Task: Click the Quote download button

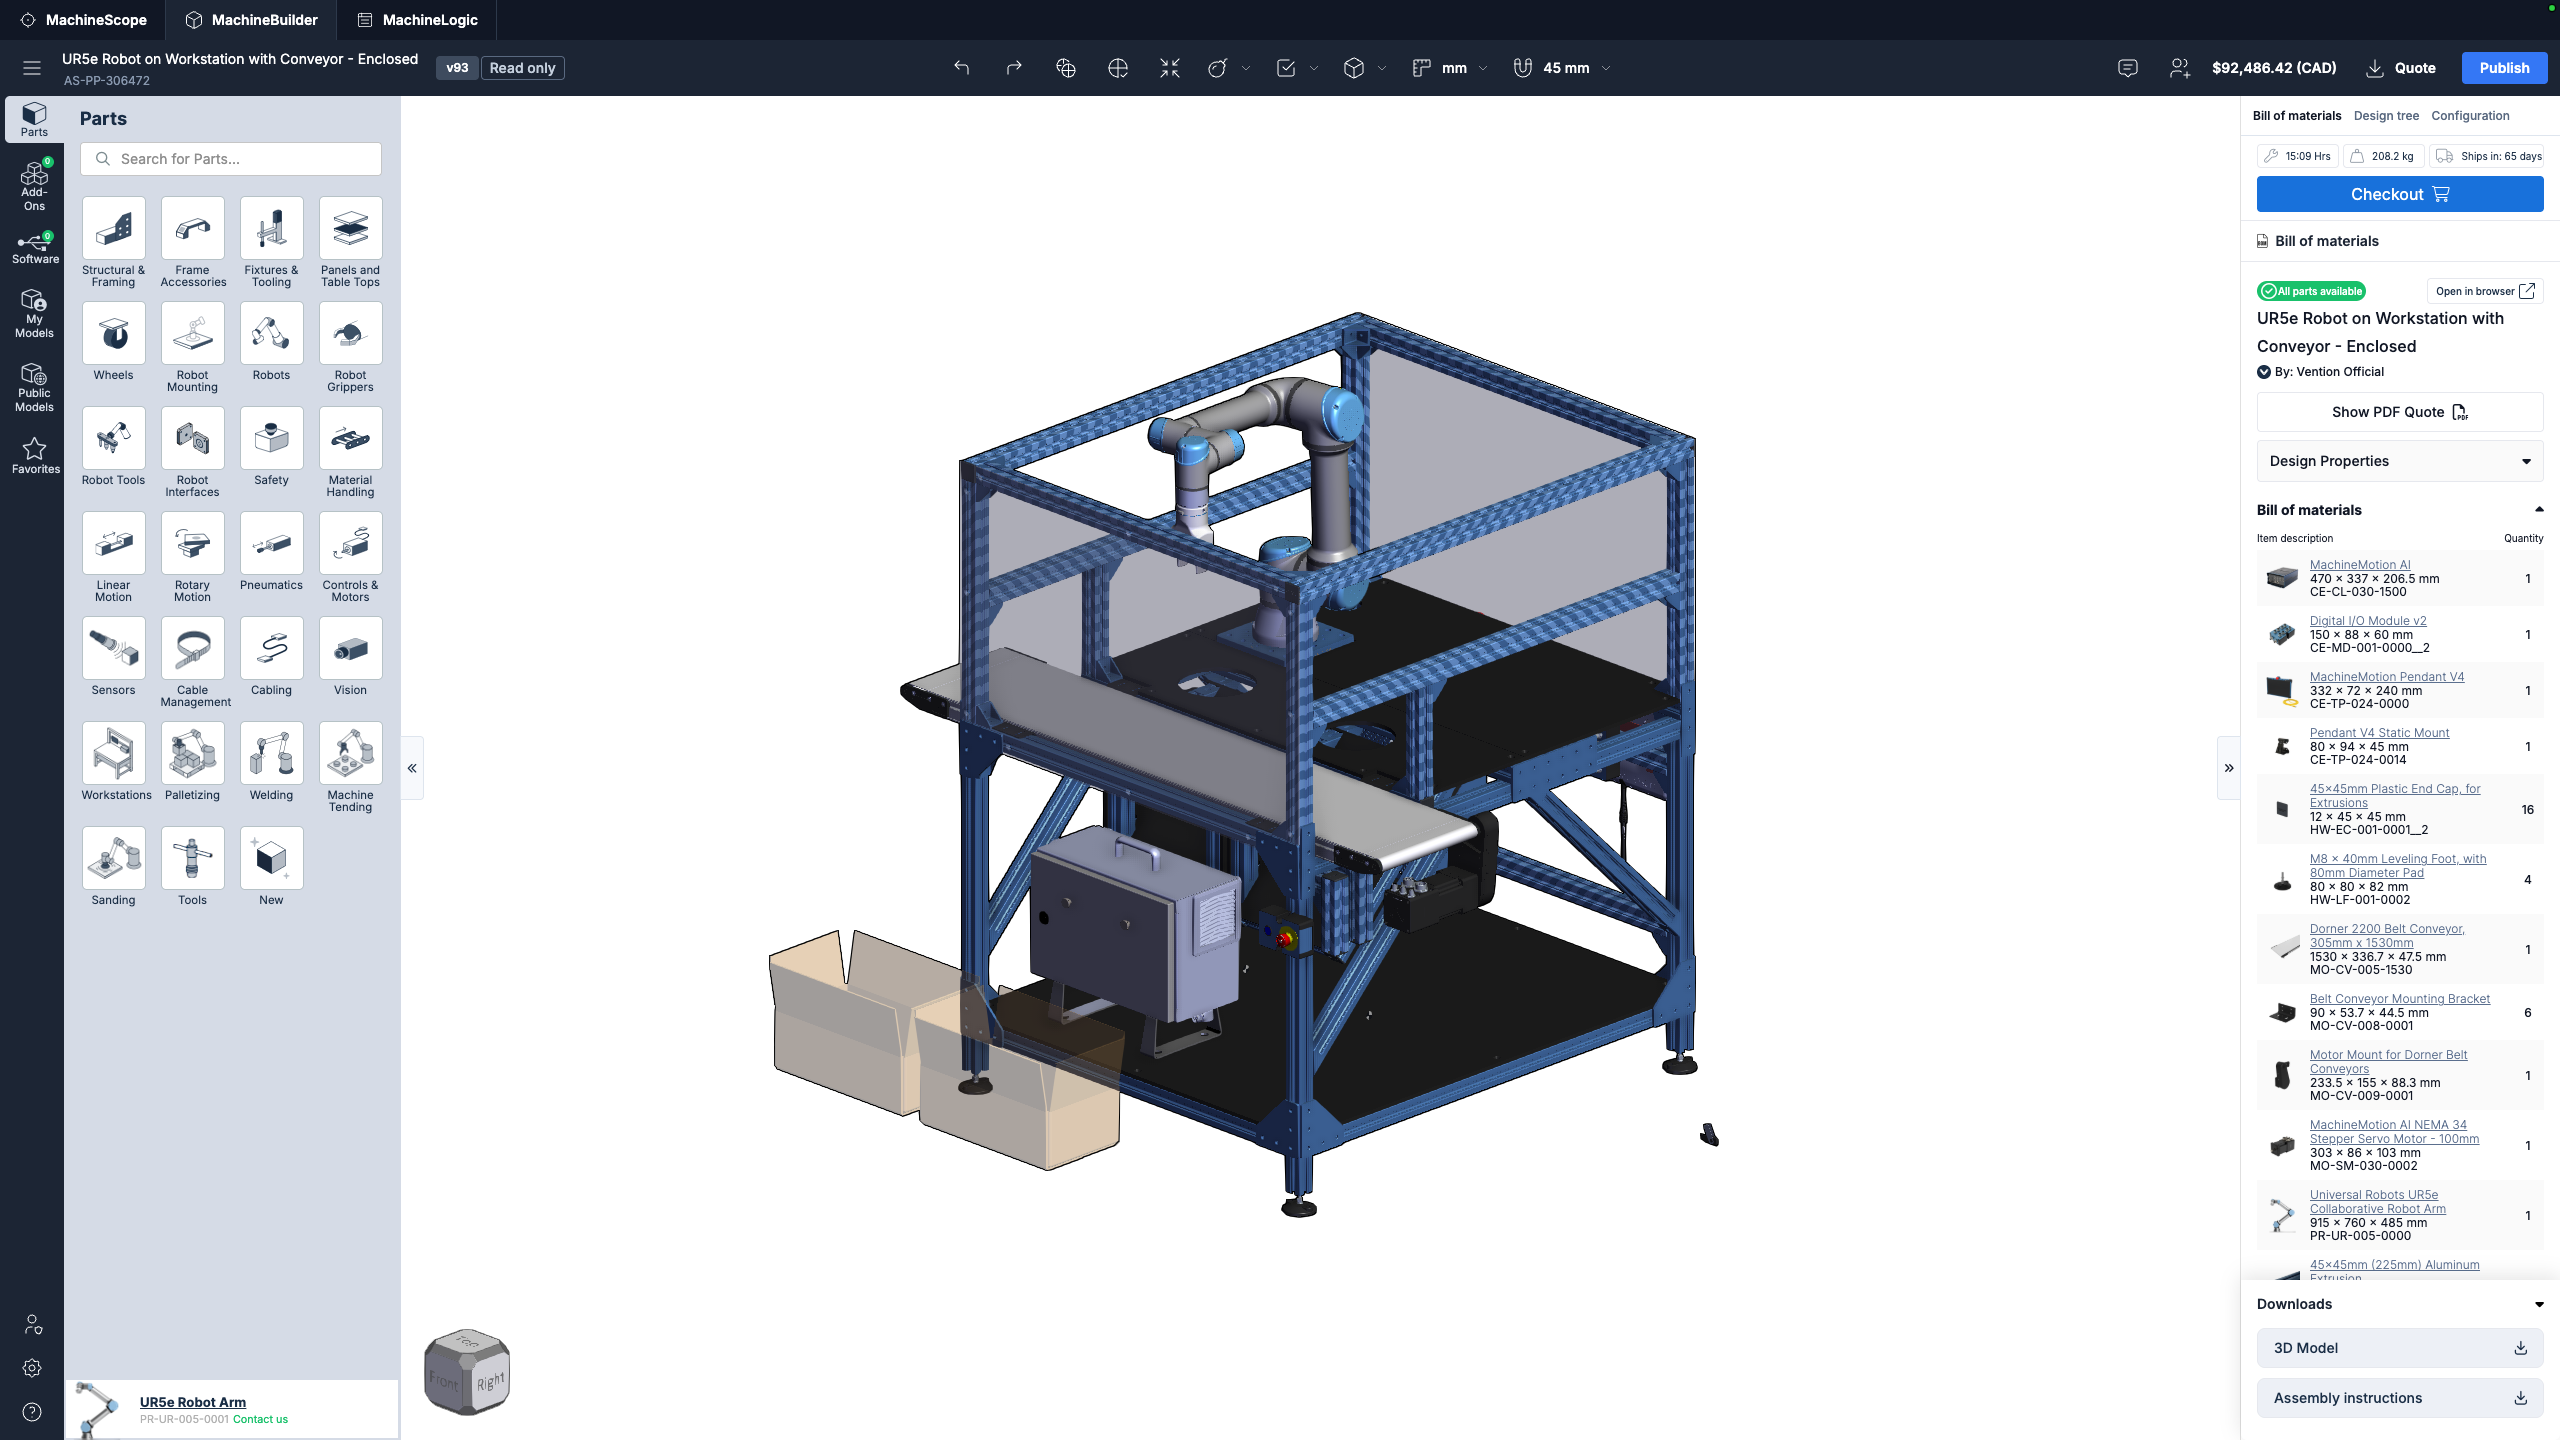Action: (2400, 68)
